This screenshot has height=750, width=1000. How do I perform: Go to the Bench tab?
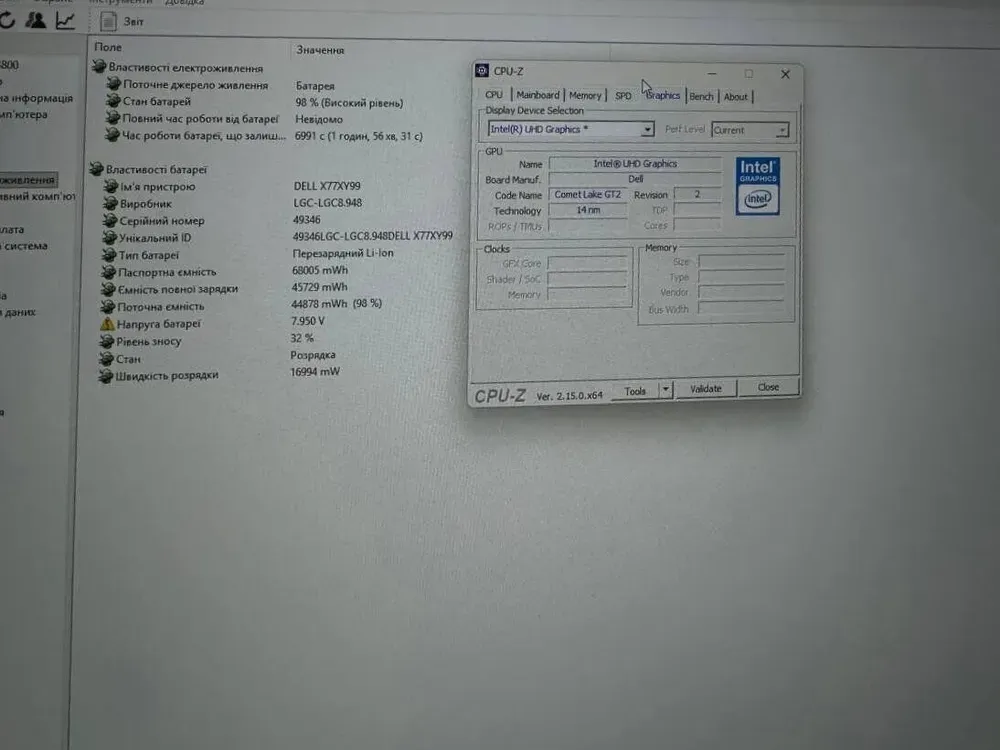[x=701, y=96]
